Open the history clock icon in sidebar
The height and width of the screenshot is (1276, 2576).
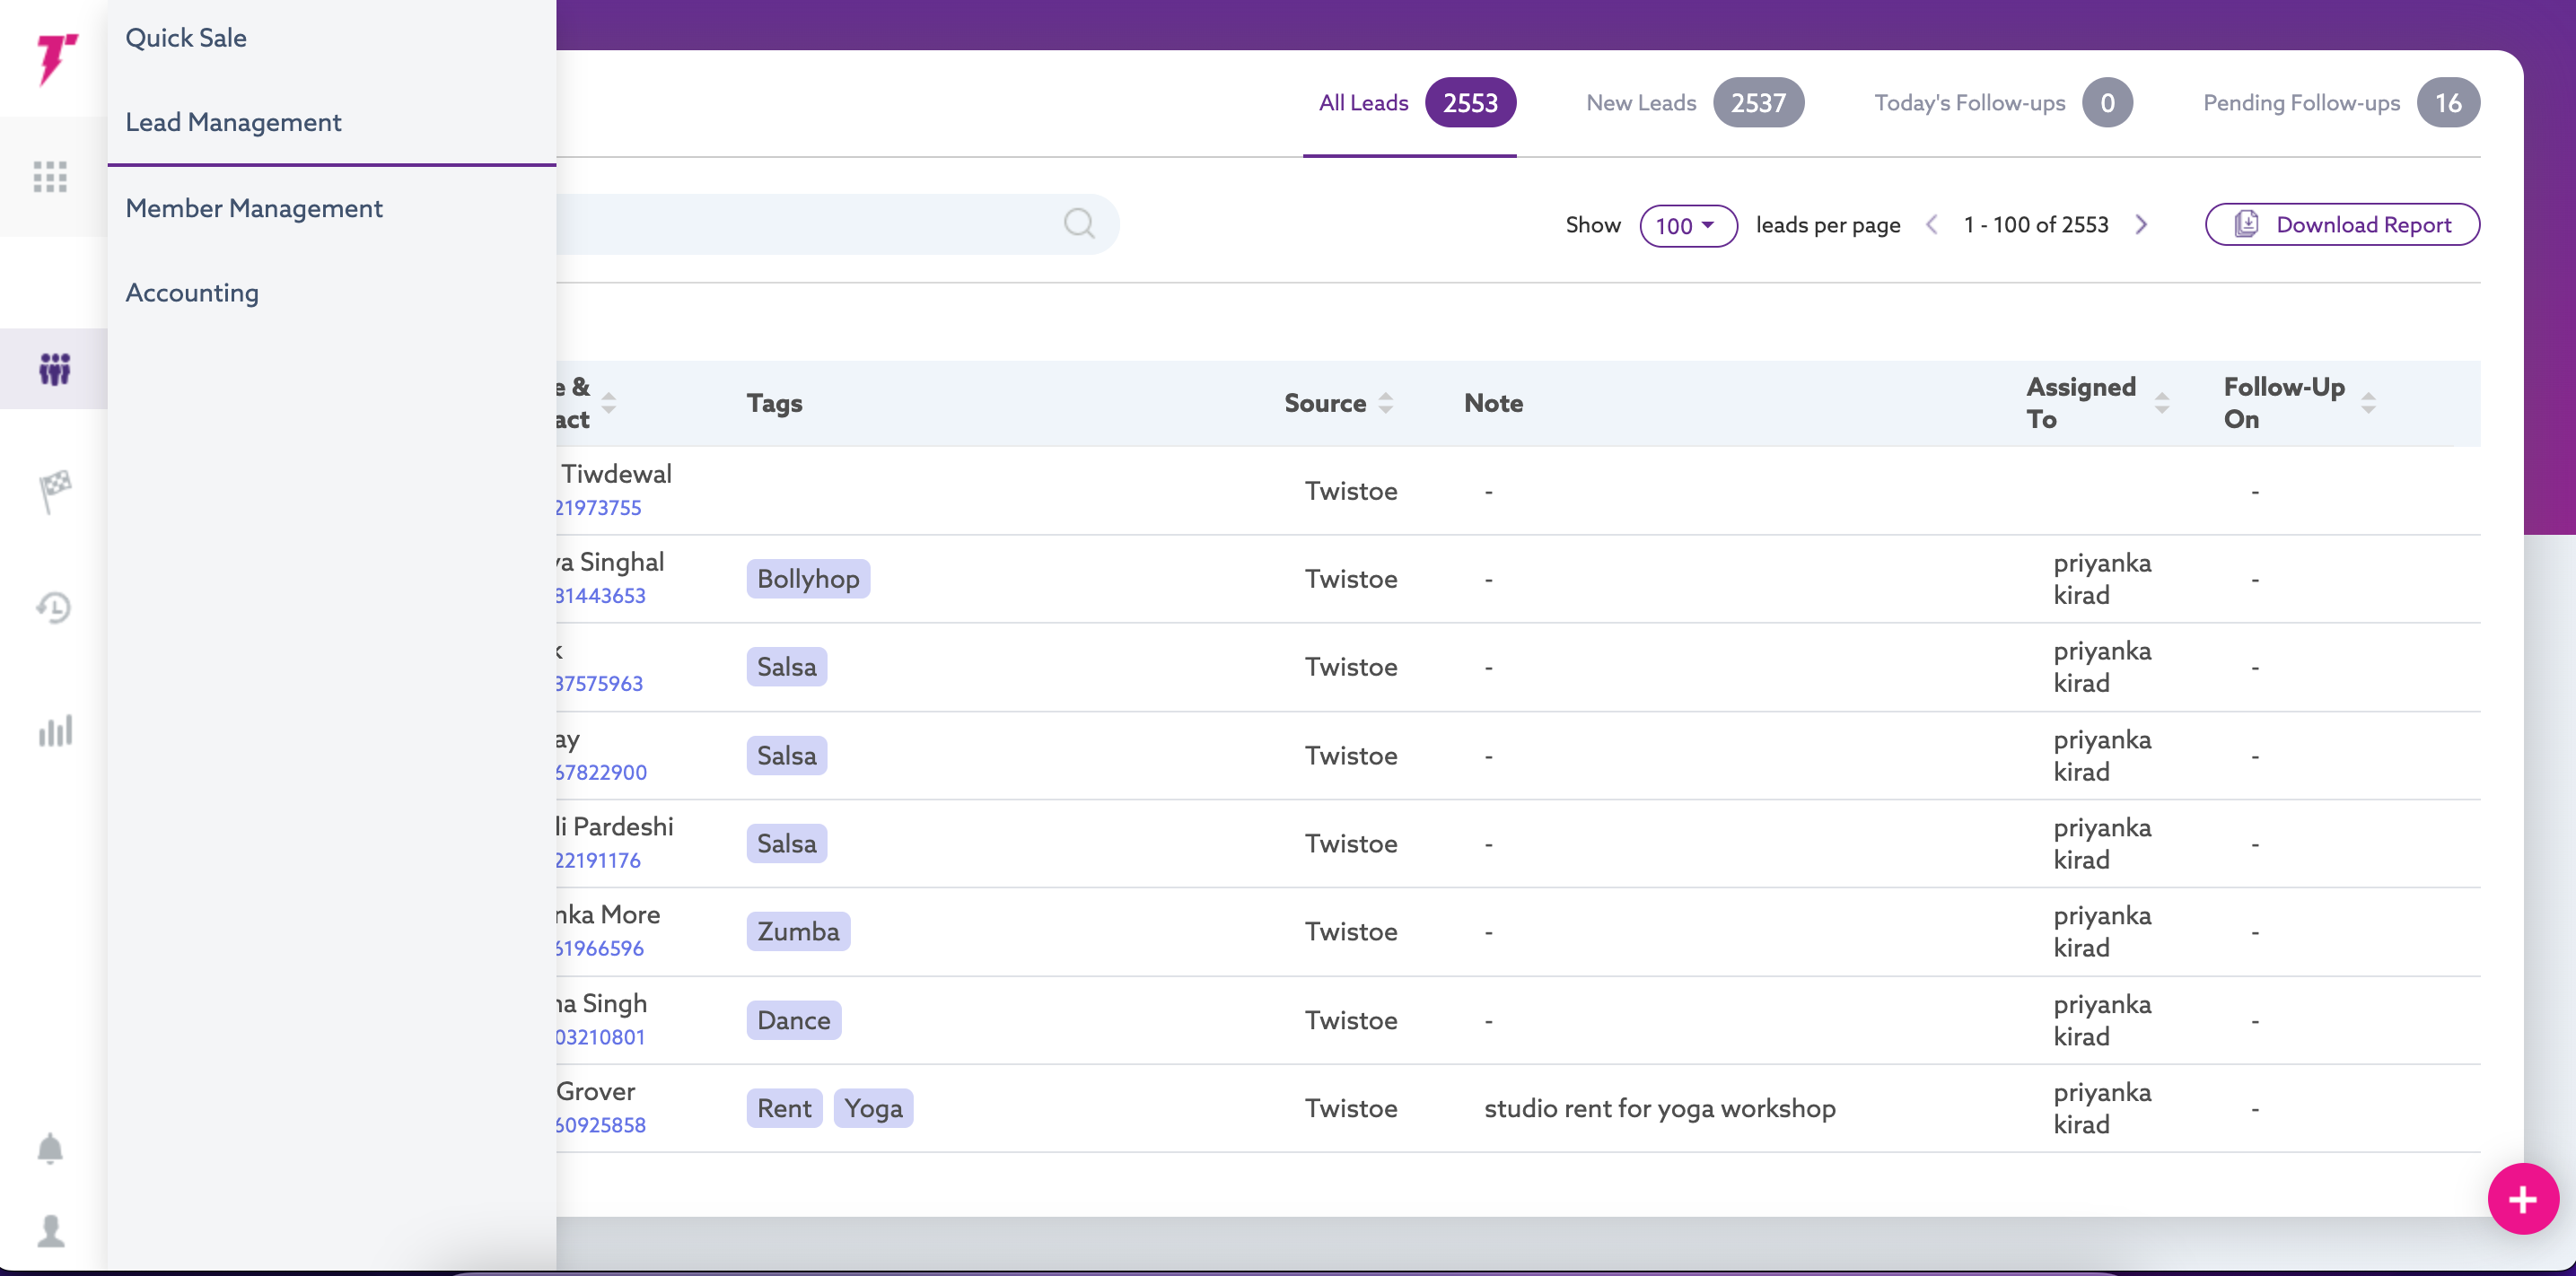coord(54,607)
